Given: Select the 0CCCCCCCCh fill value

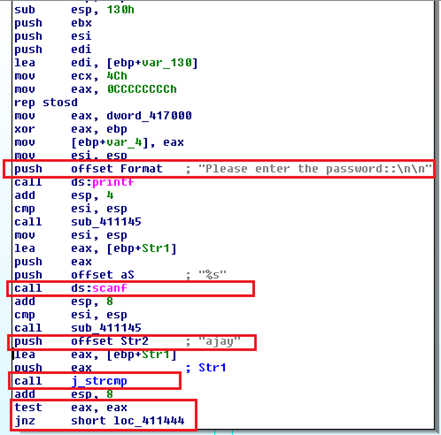Looking at the screenshot, I should pos(142,89).
